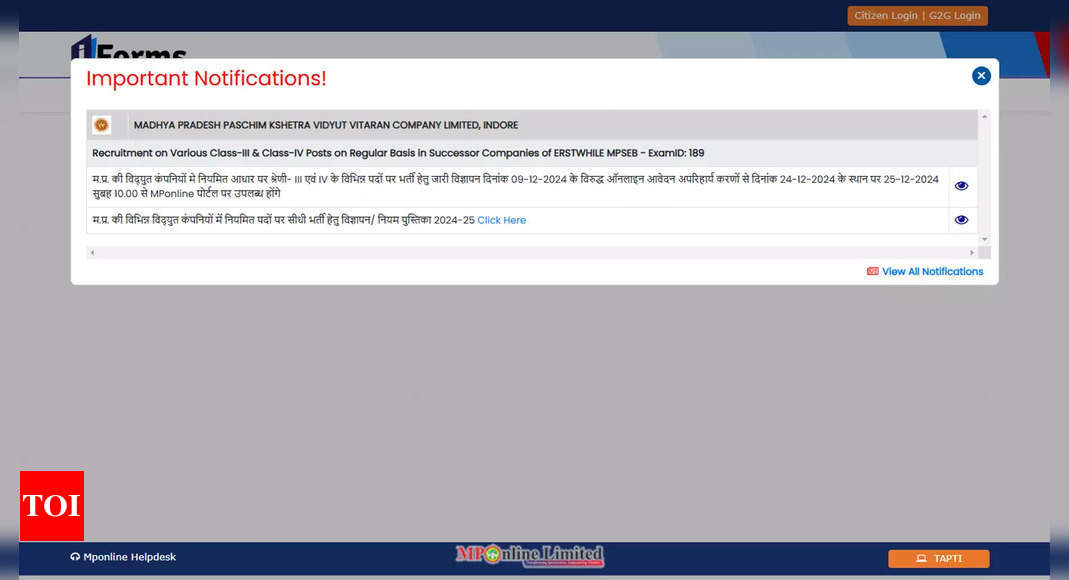The height and width of the screenshot is (580, 1069).
Task: Open View All Notifications
Action: pos(932,272)
